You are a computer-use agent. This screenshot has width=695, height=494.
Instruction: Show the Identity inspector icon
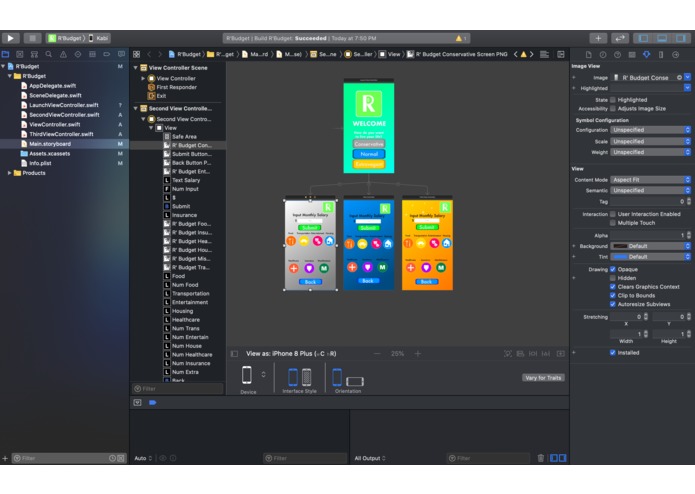coord(632,54)
